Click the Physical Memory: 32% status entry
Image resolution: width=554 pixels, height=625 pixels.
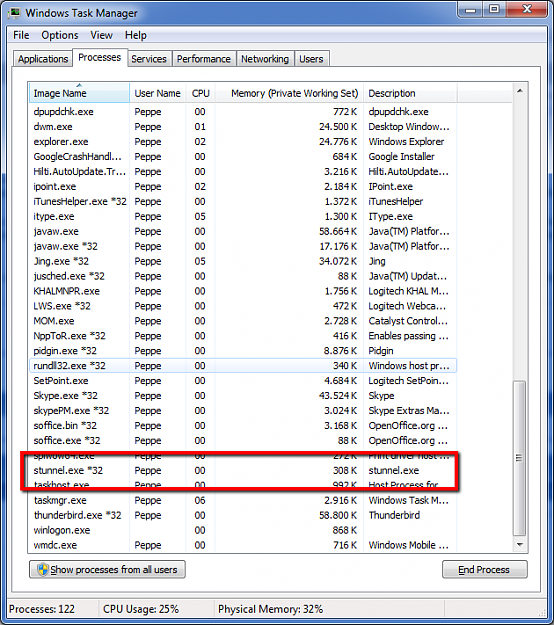tap(270, 609)
